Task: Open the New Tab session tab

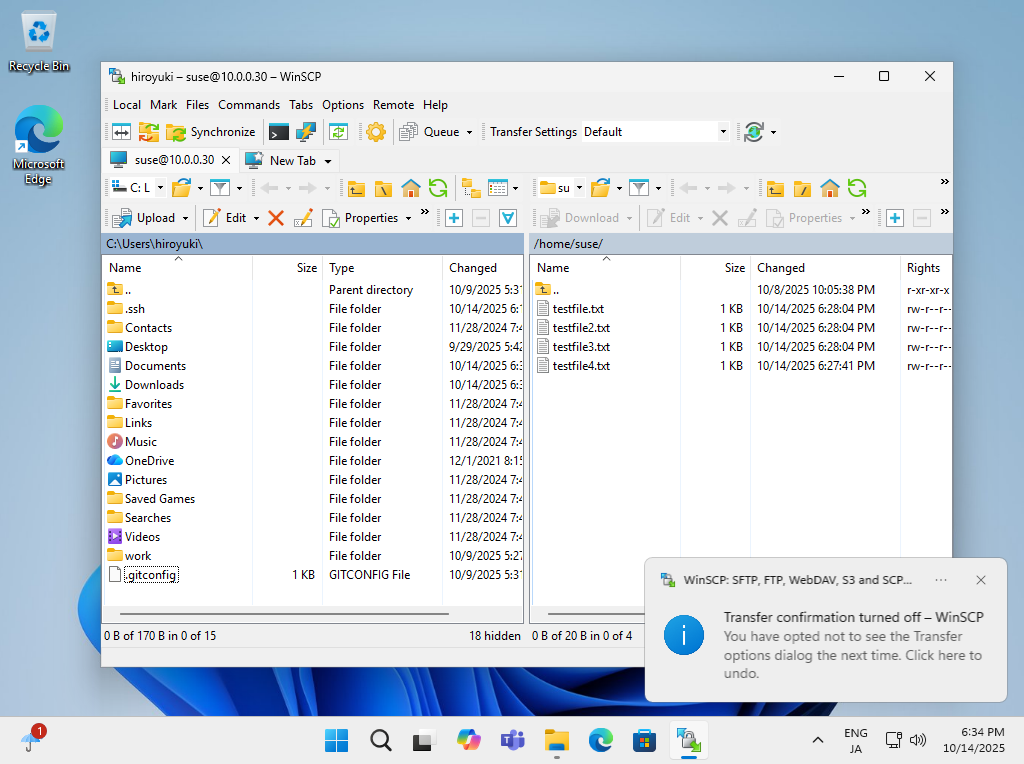Action: 291,160
